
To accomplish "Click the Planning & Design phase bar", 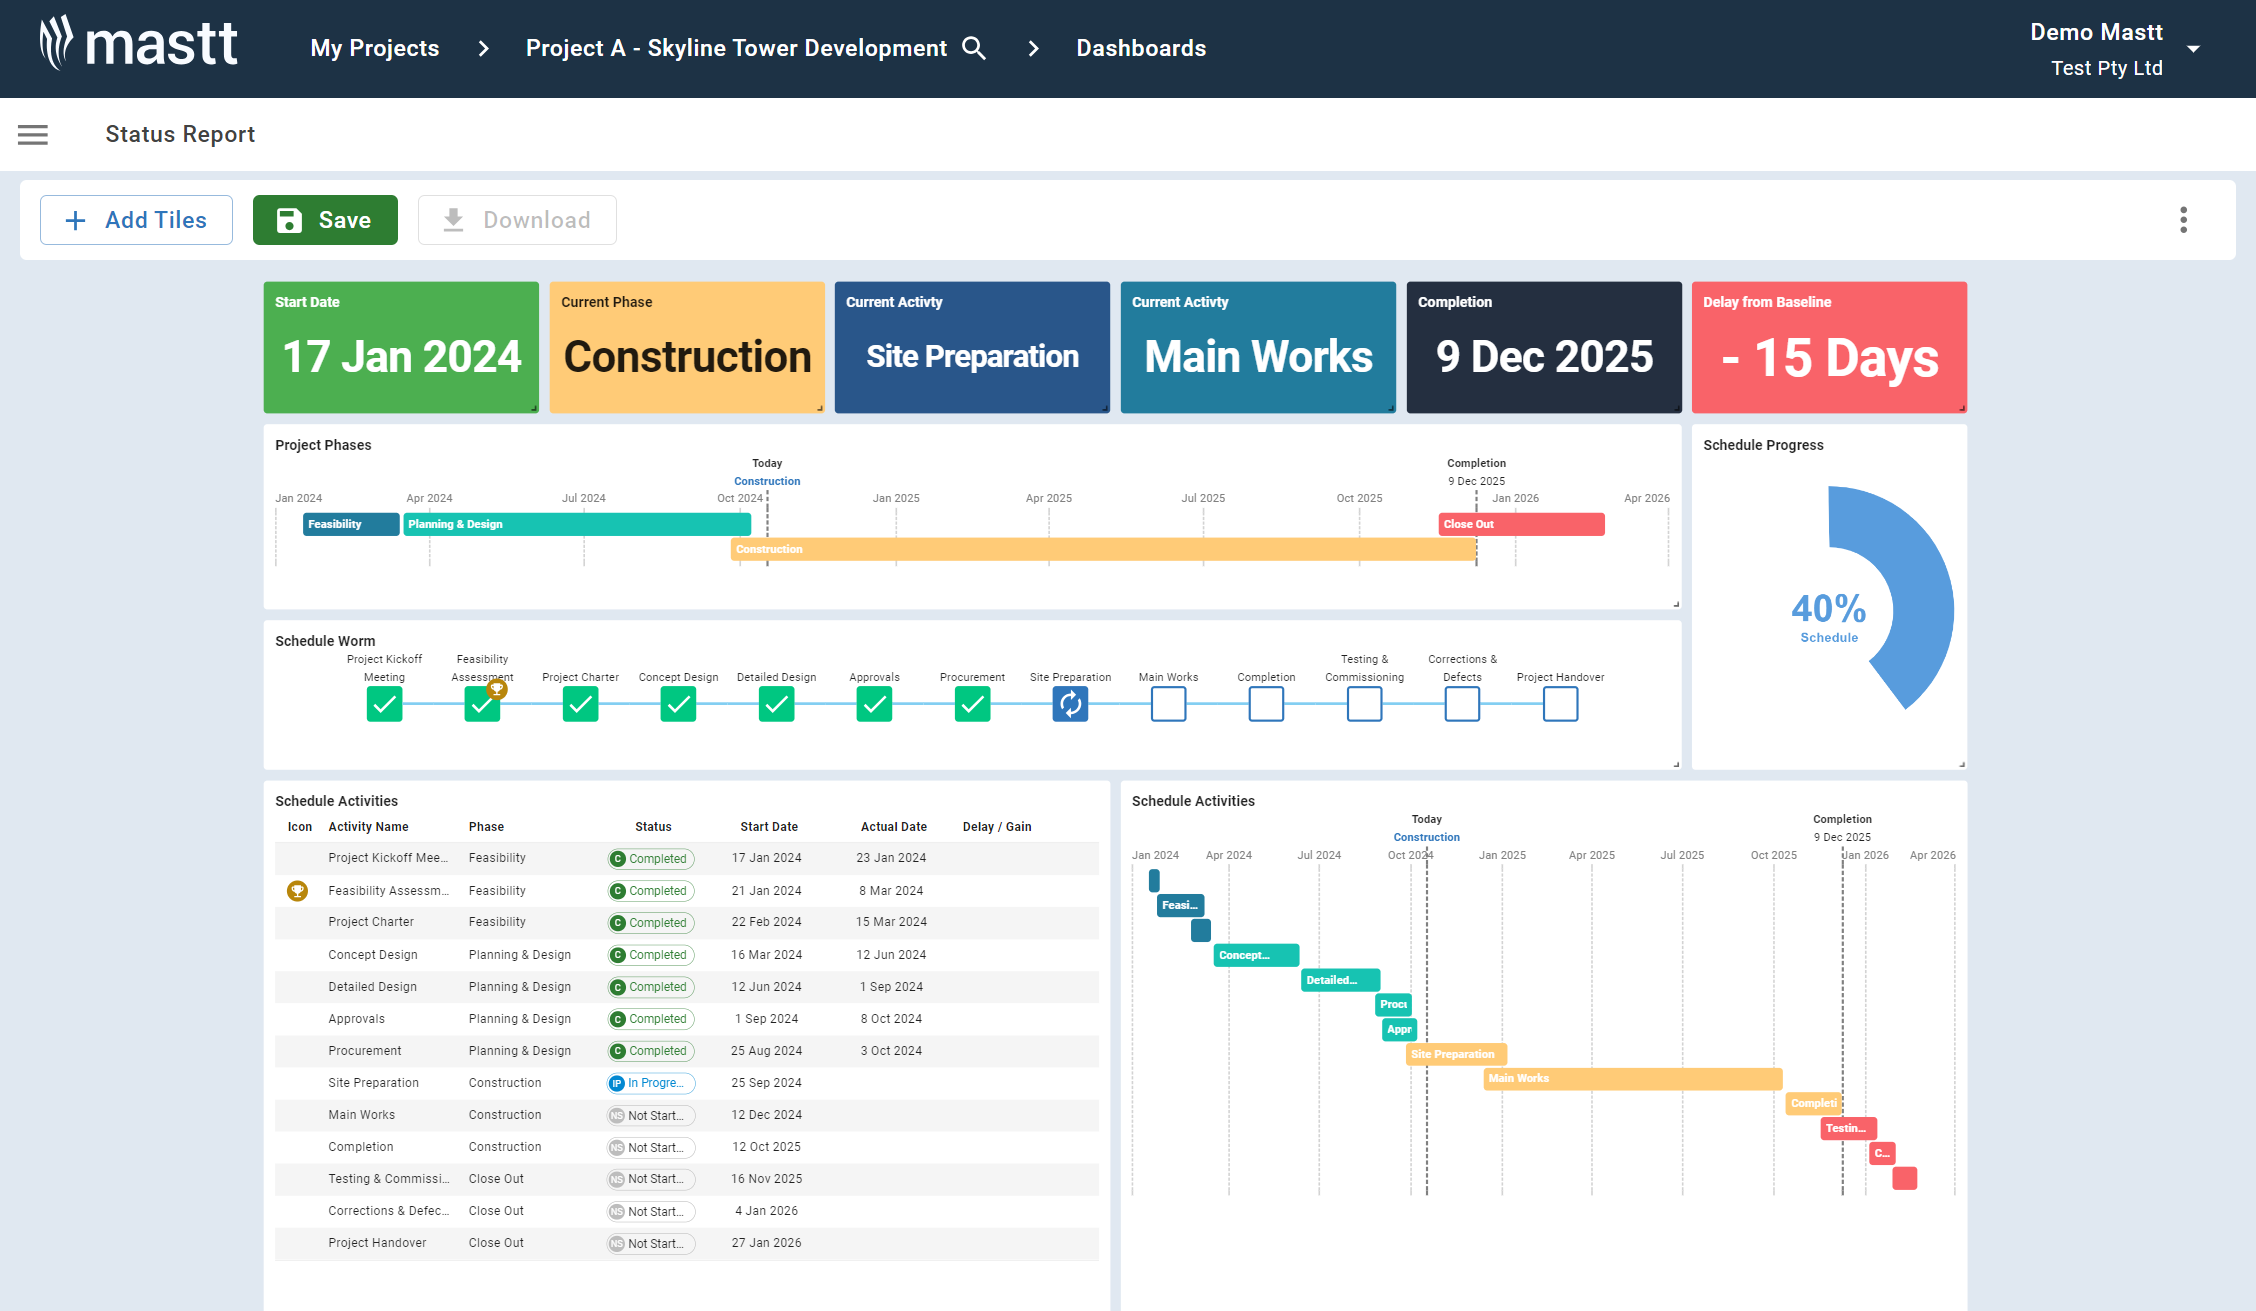I will [577, 524].
